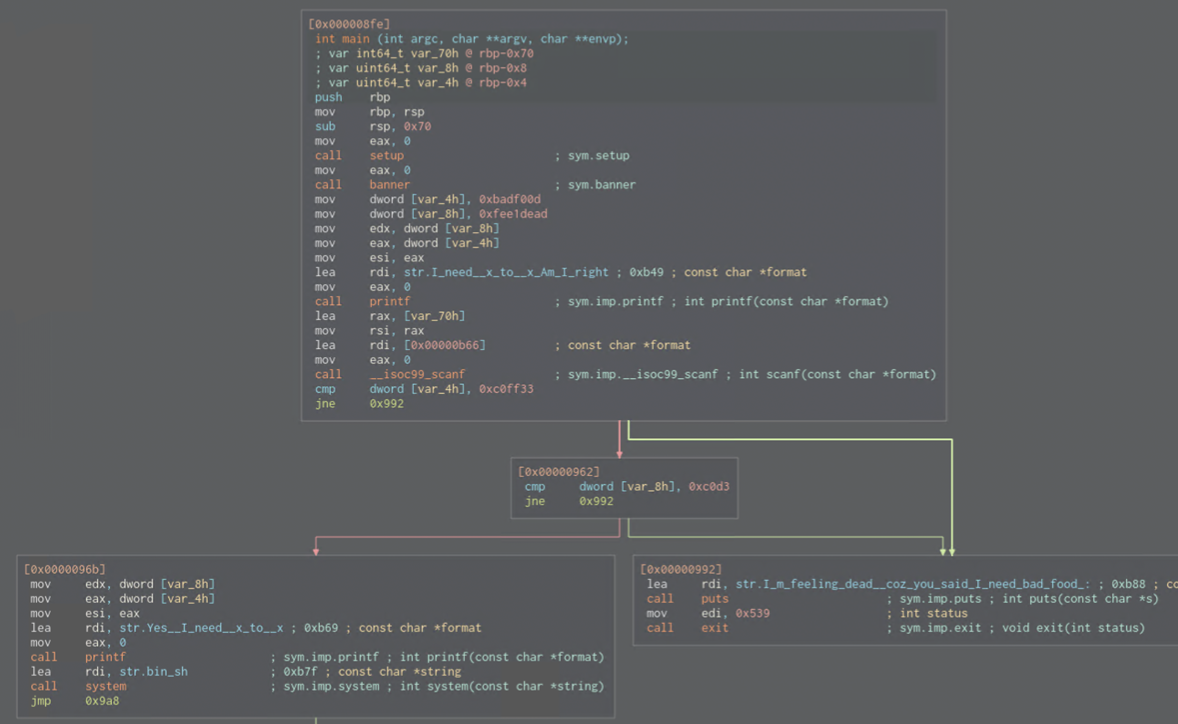Click the [0x00000992] block header
Viewport: 1178px width, 724px height.
[x=681, y=569]
